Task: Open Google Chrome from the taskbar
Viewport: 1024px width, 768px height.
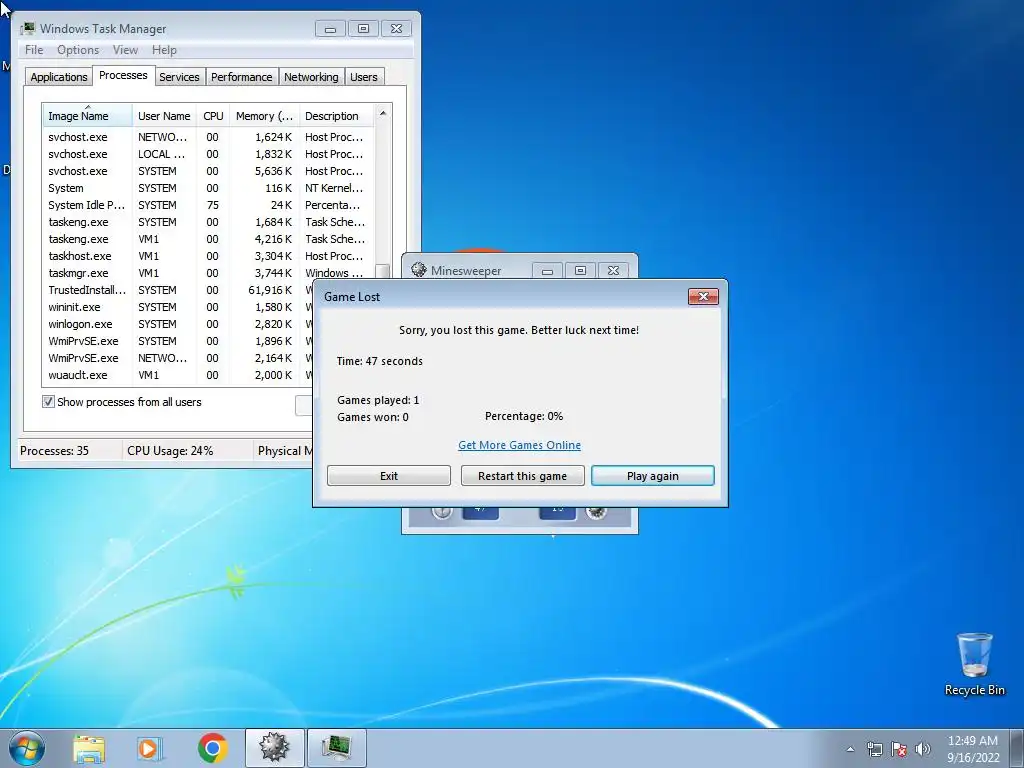Action: click(212, 748)
